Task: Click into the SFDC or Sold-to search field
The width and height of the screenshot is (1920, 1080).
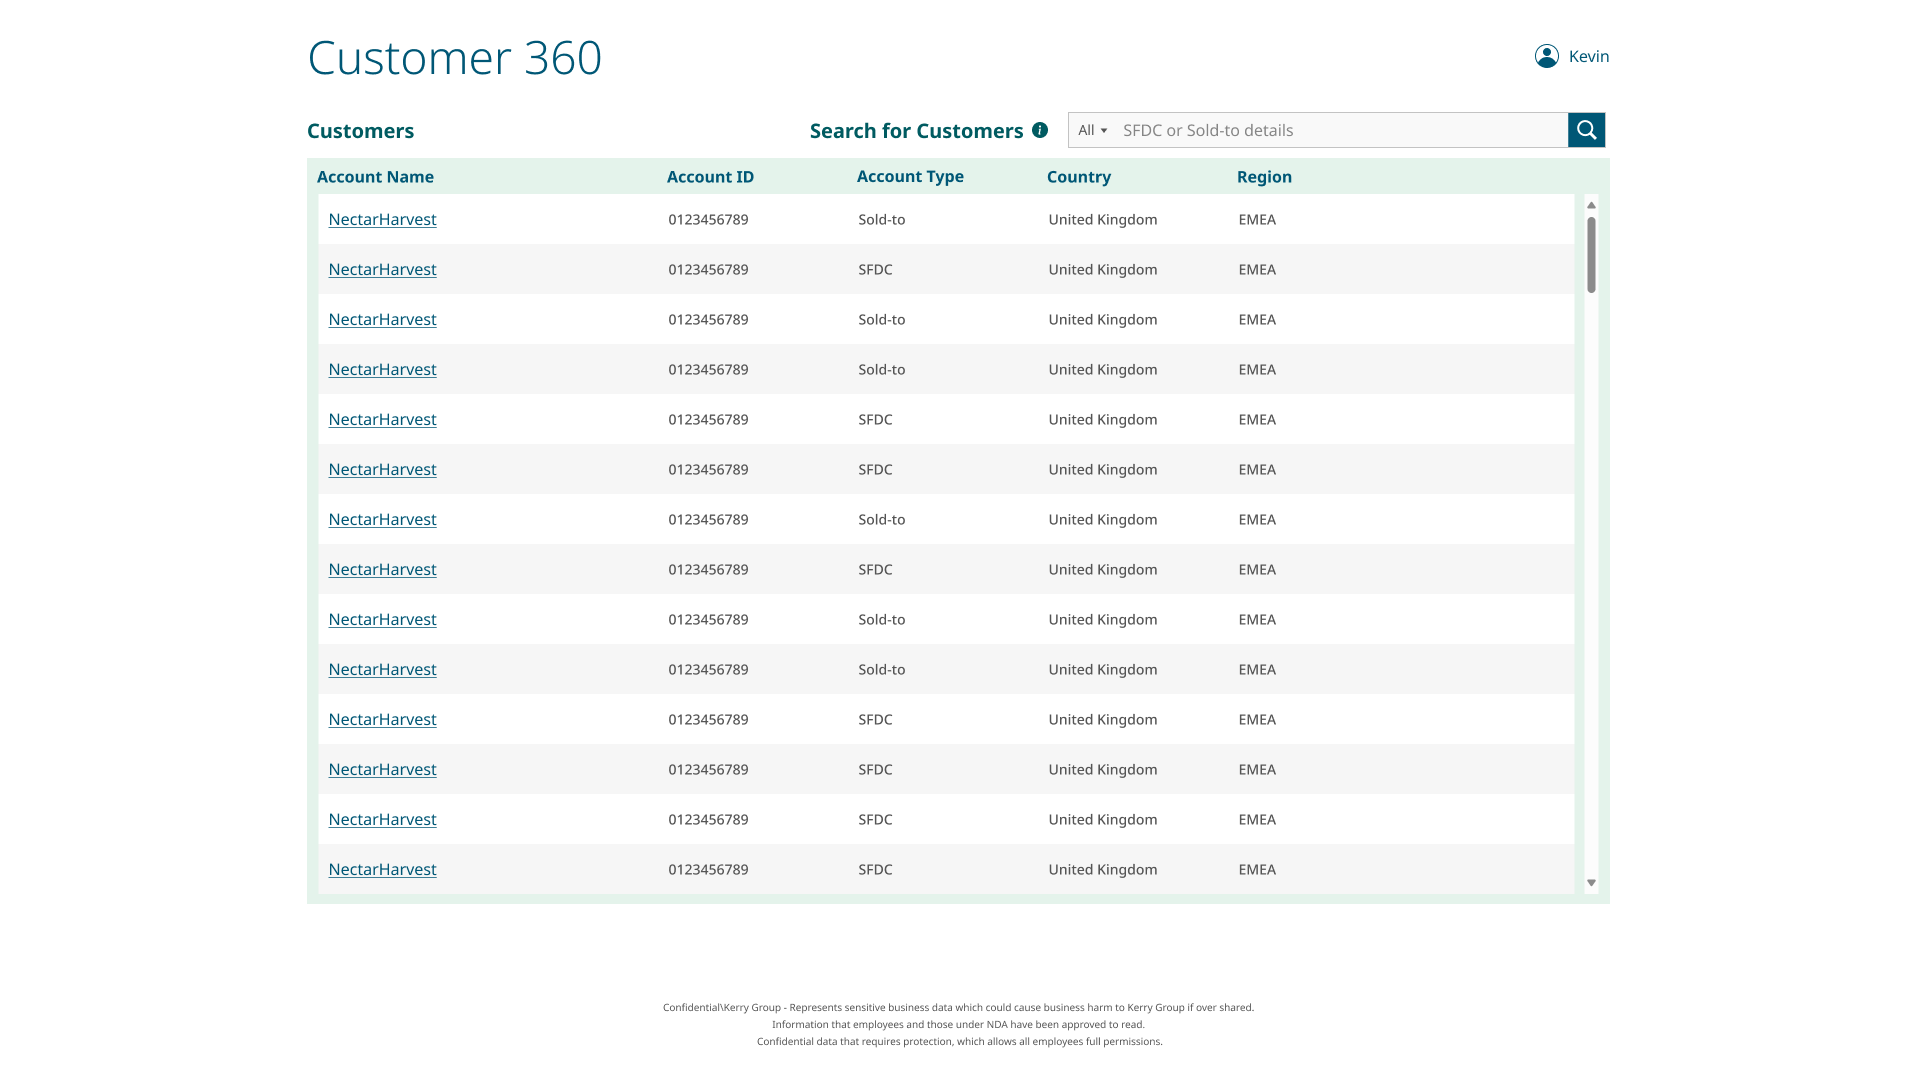Action: coord(1340,130)
